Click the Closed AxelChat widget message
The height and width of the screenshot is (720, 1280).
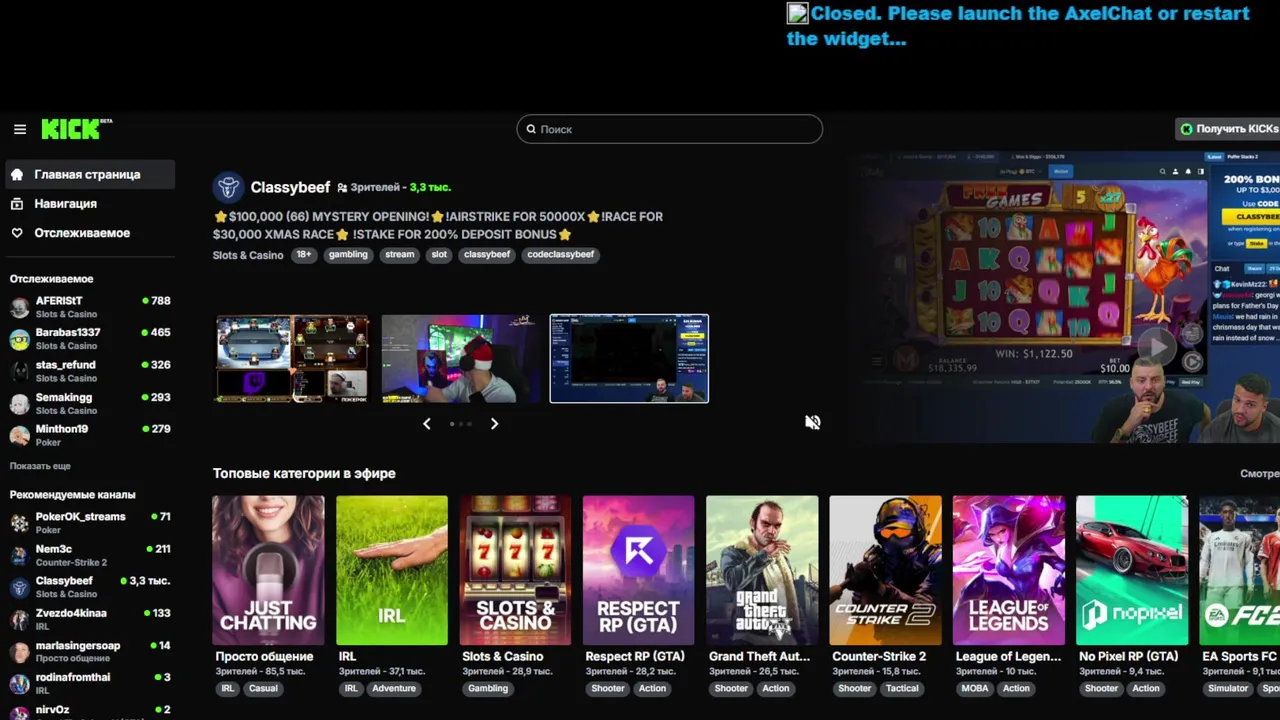[1018, 26]
